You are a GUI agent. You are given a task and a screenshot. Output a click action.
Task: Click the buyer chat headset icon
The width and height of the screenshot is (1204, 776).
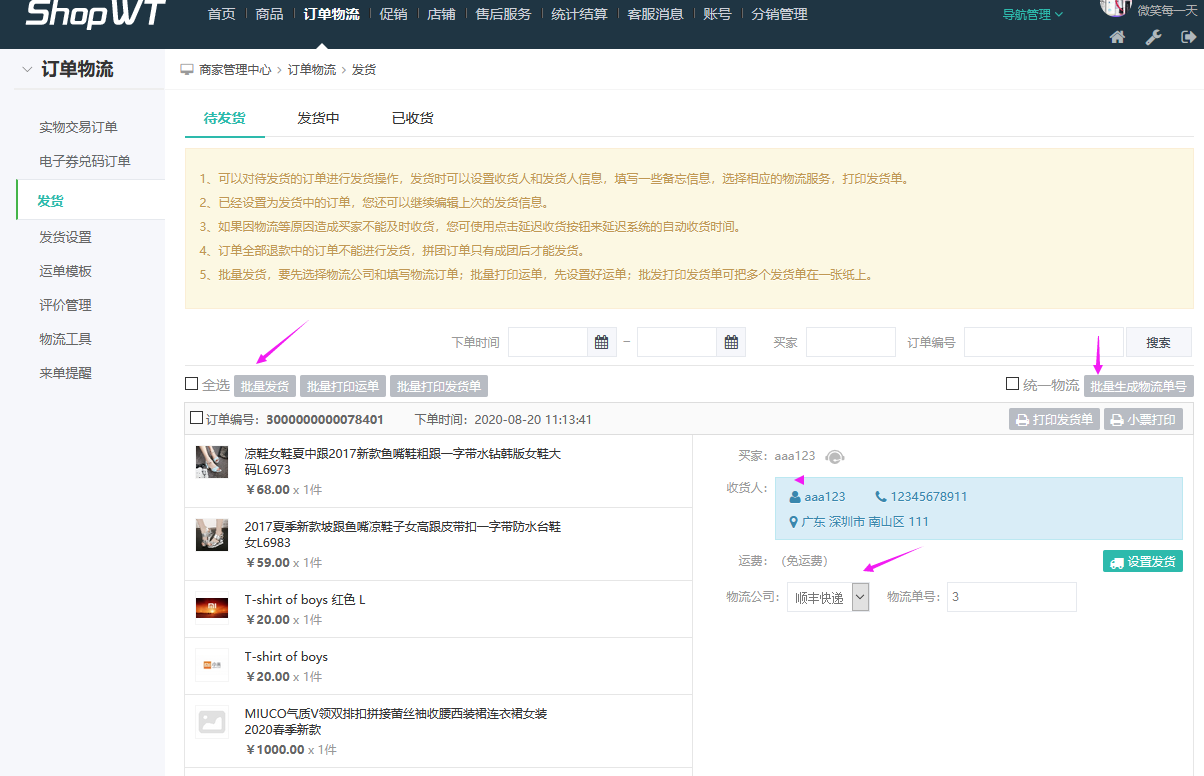[x=835, y=456]
